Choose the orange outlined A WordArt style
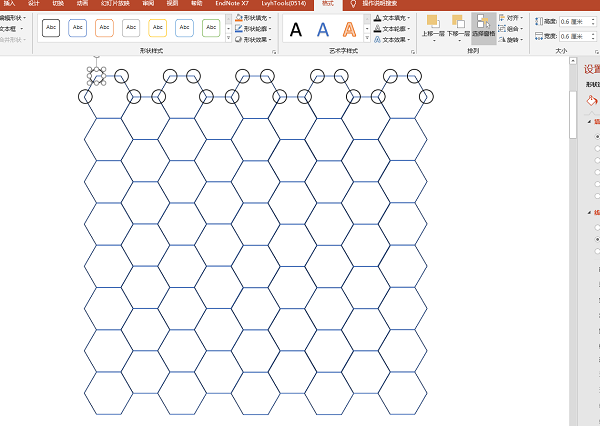The height and width of the screenshot is (426, 600). tap(349, 29)
